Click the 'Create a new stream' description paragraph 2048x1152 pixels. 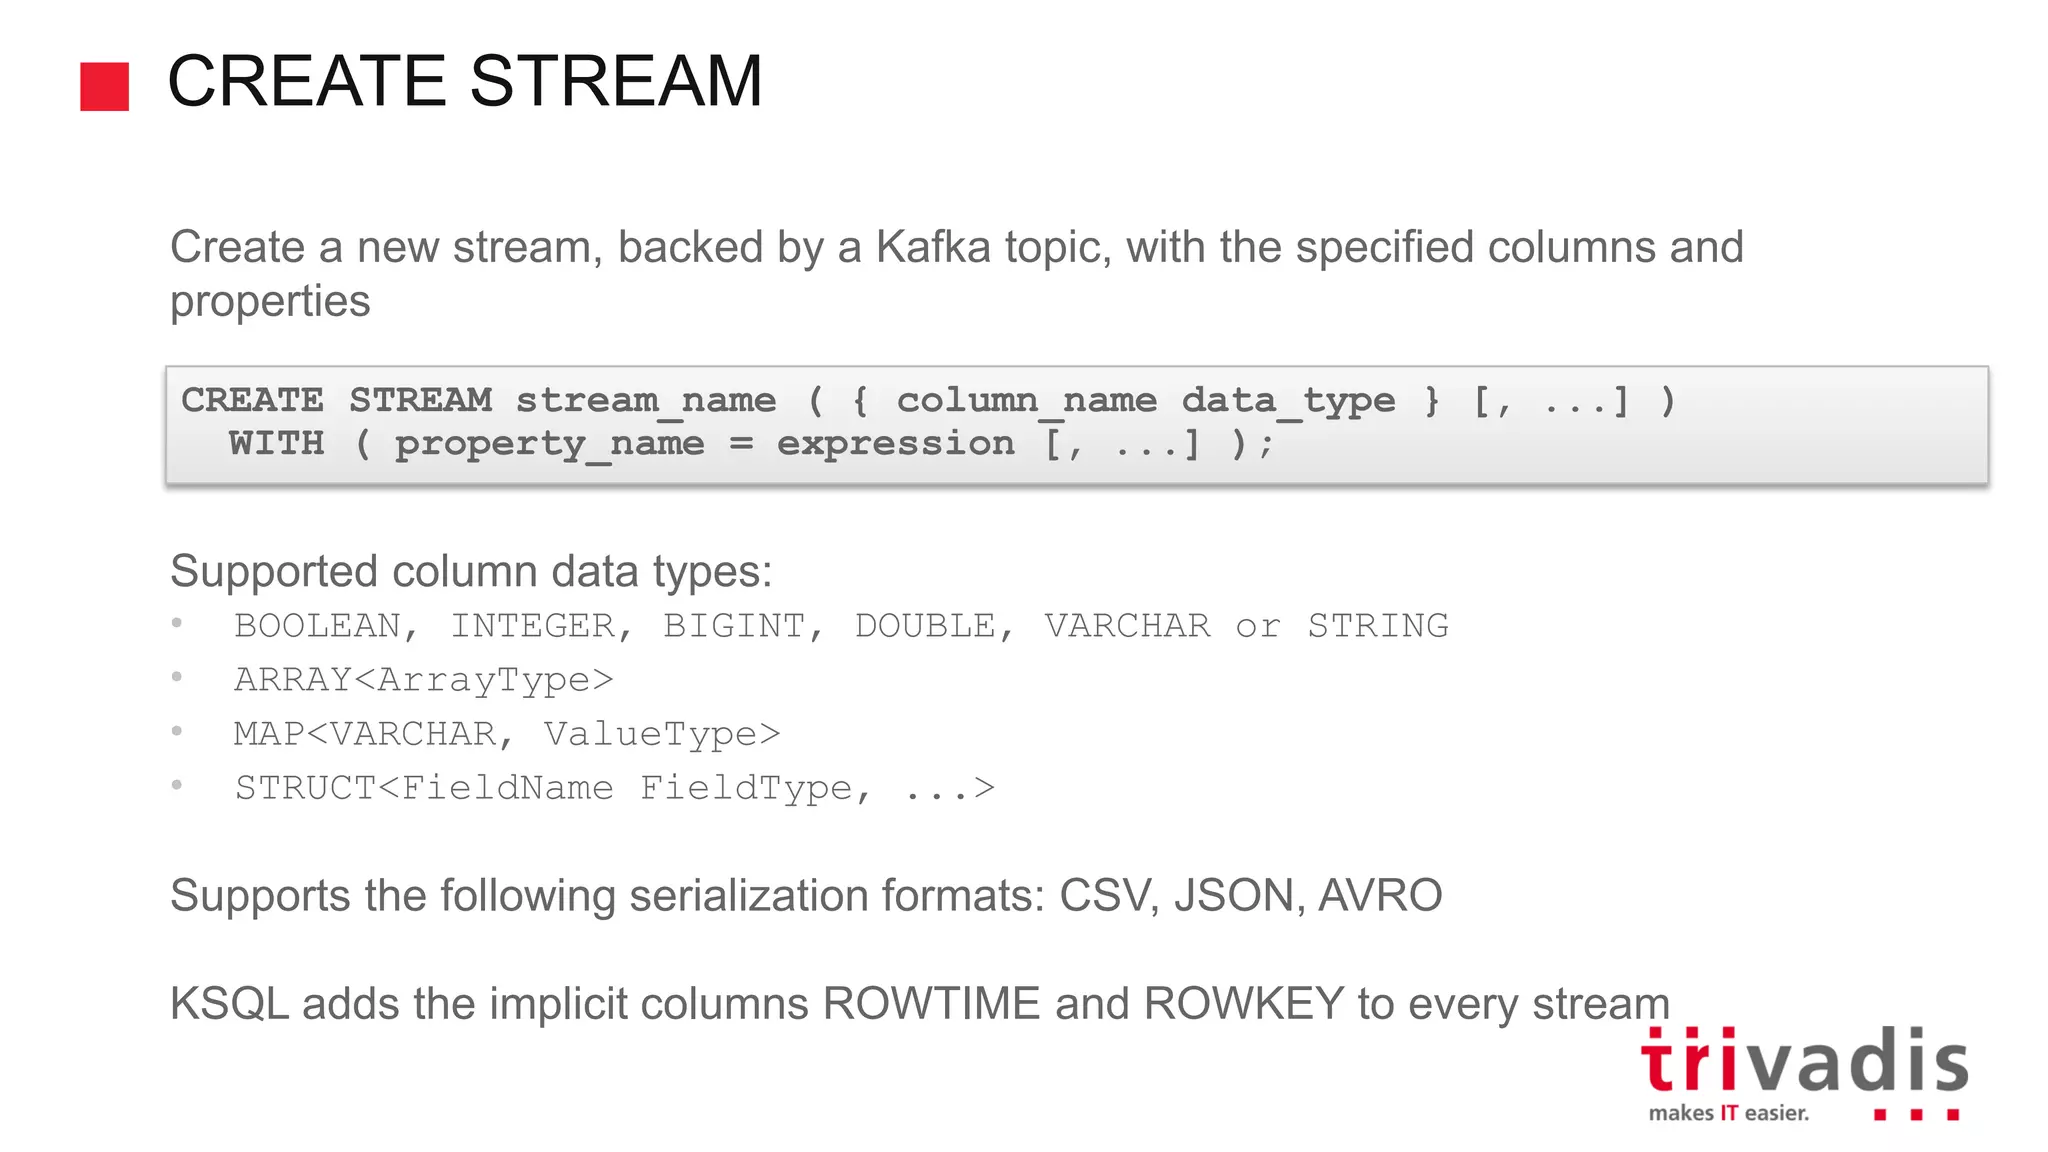(x=957, y=274)
